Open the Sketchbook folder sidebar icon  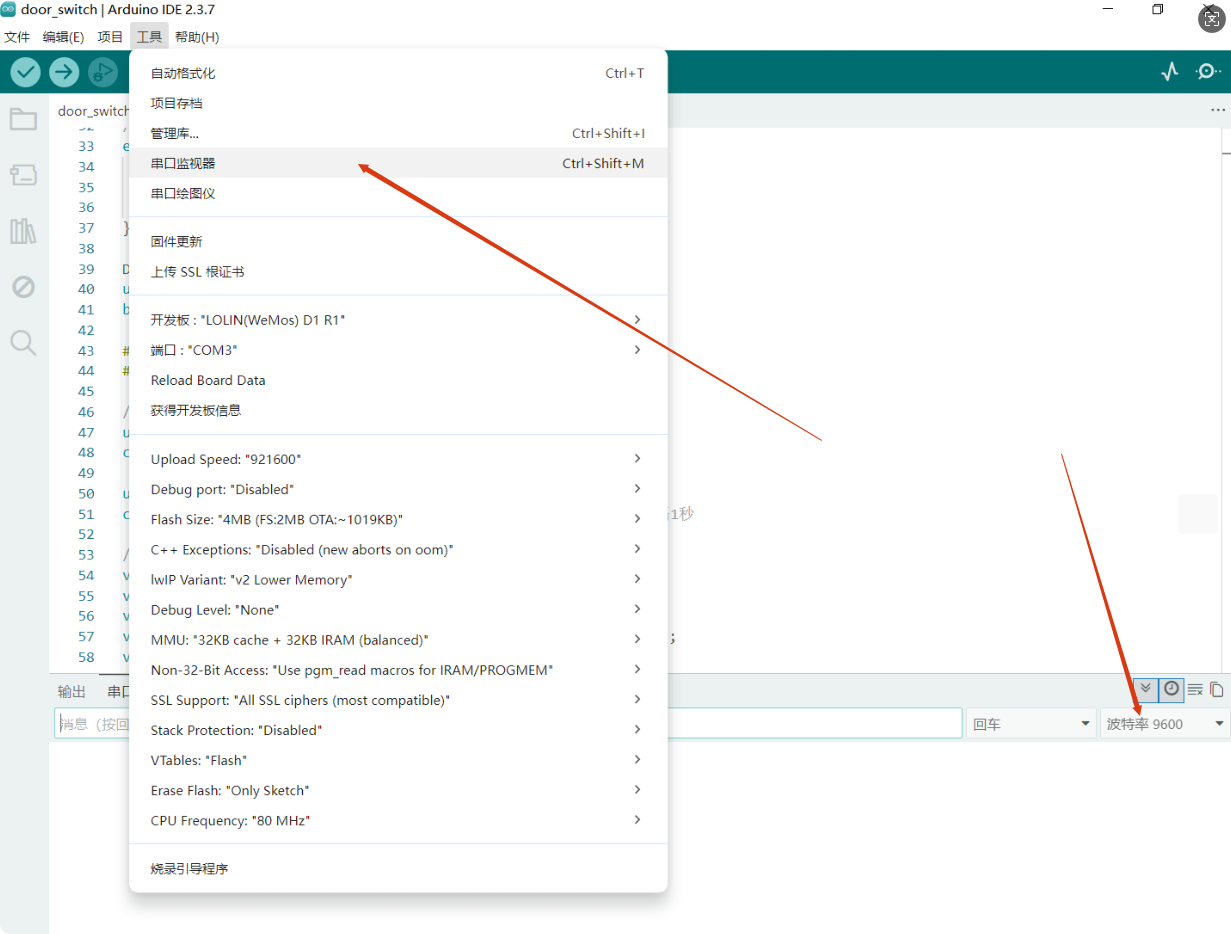(23, 120)
